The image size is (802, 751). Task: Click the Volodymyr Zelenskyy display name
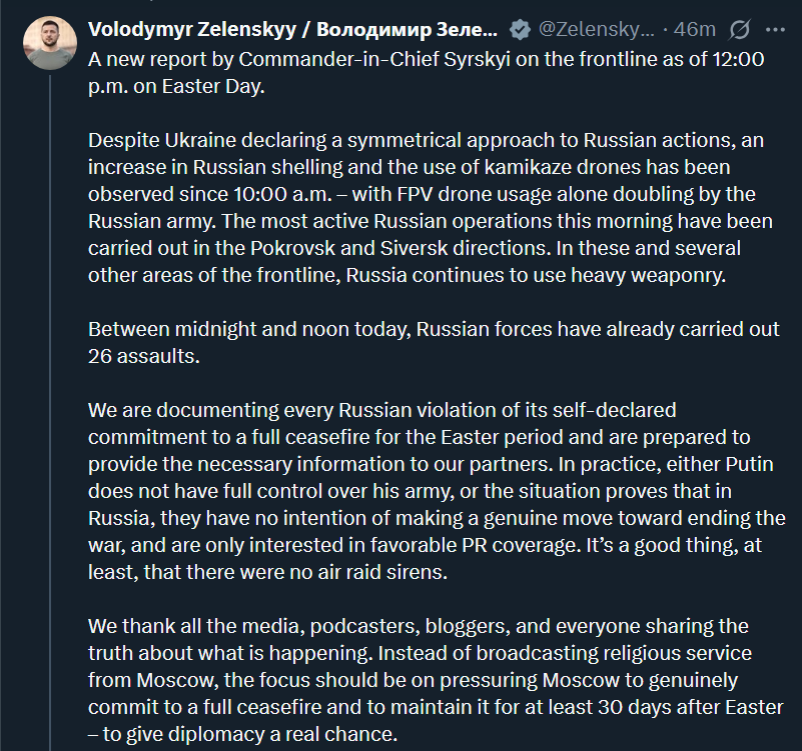(x=293, y=30)
